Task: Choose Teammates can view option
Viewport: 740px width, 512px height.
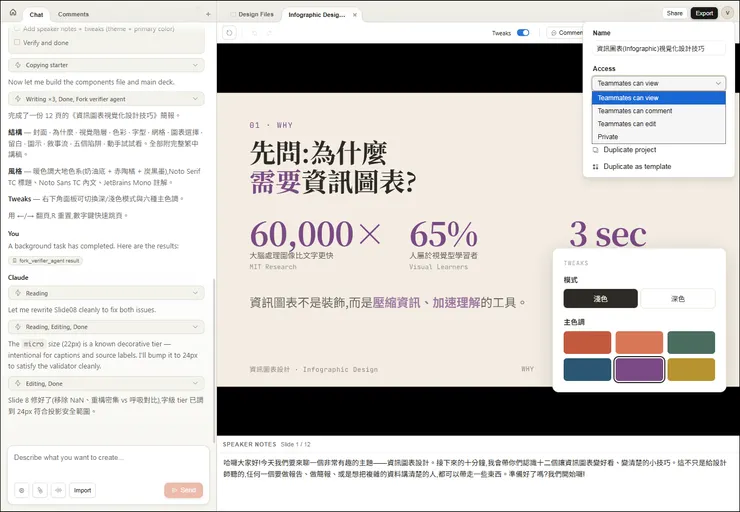Action: pos(658,98)
